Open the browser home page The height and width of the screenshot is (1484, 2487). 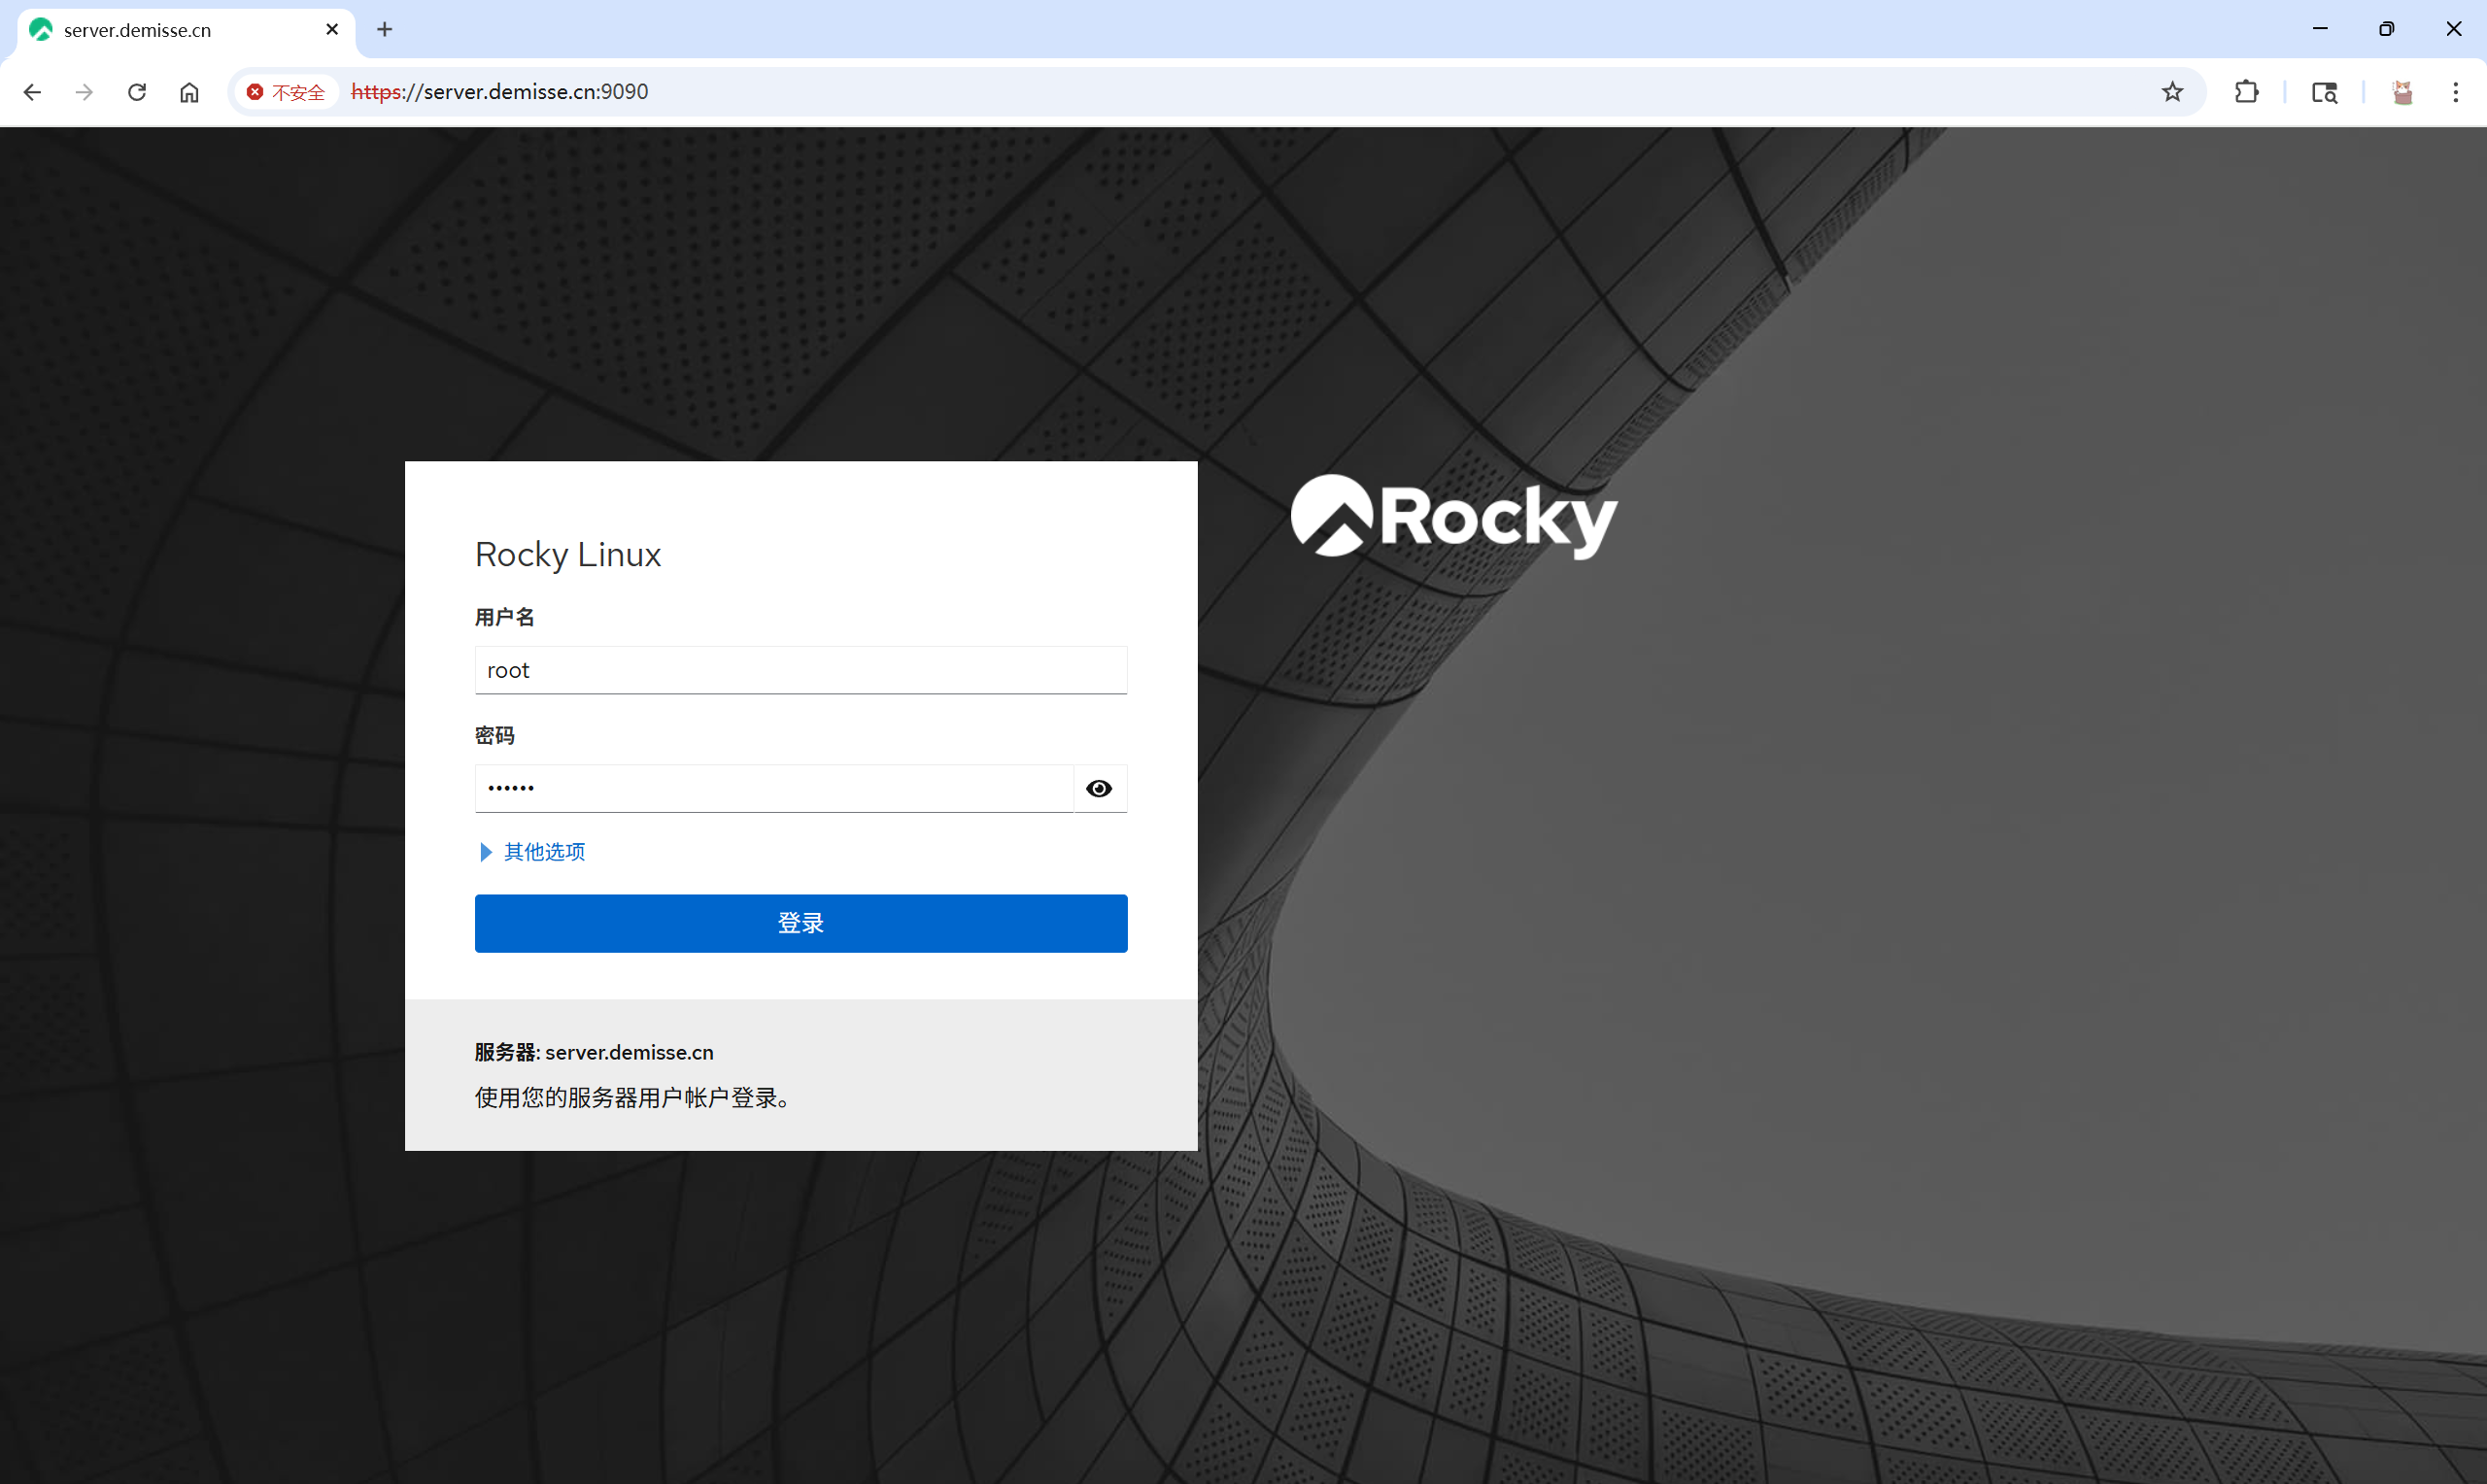point(189,92)
